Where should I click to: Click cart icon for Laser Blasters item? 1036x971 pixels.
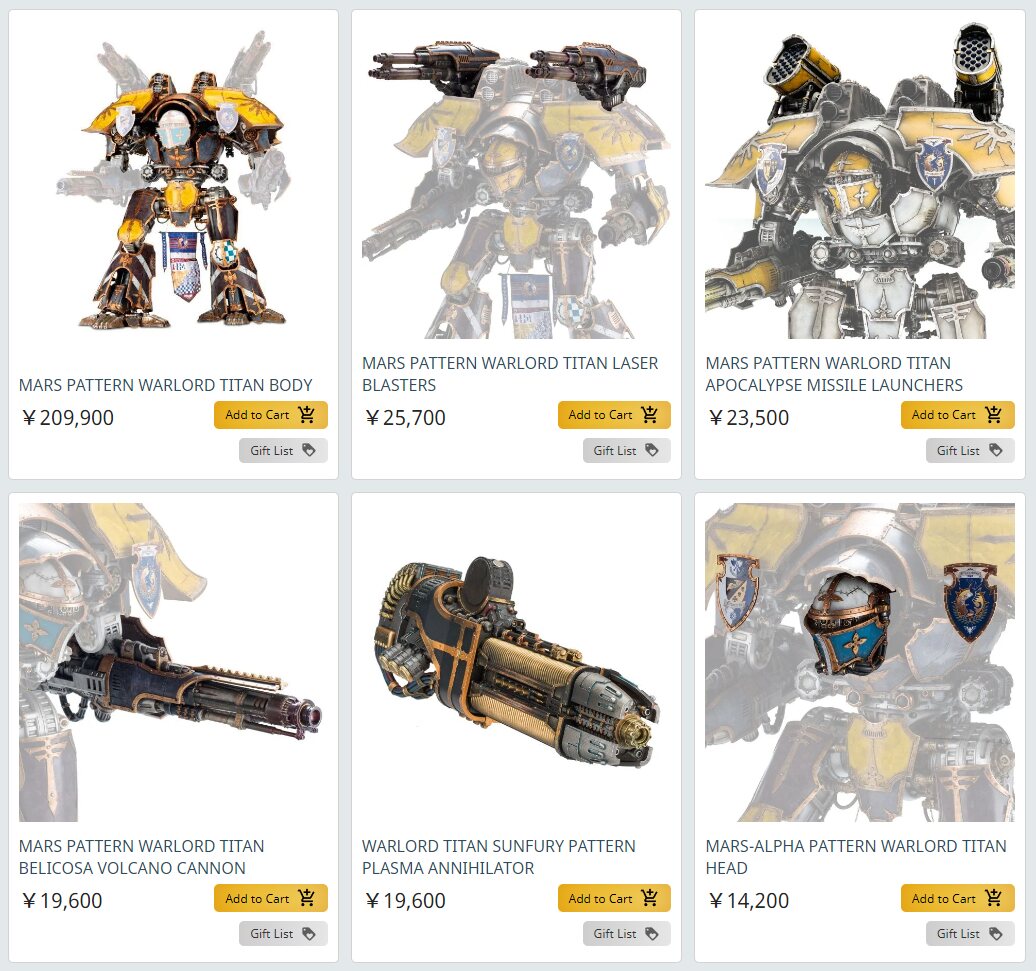(x=649, y=415)
